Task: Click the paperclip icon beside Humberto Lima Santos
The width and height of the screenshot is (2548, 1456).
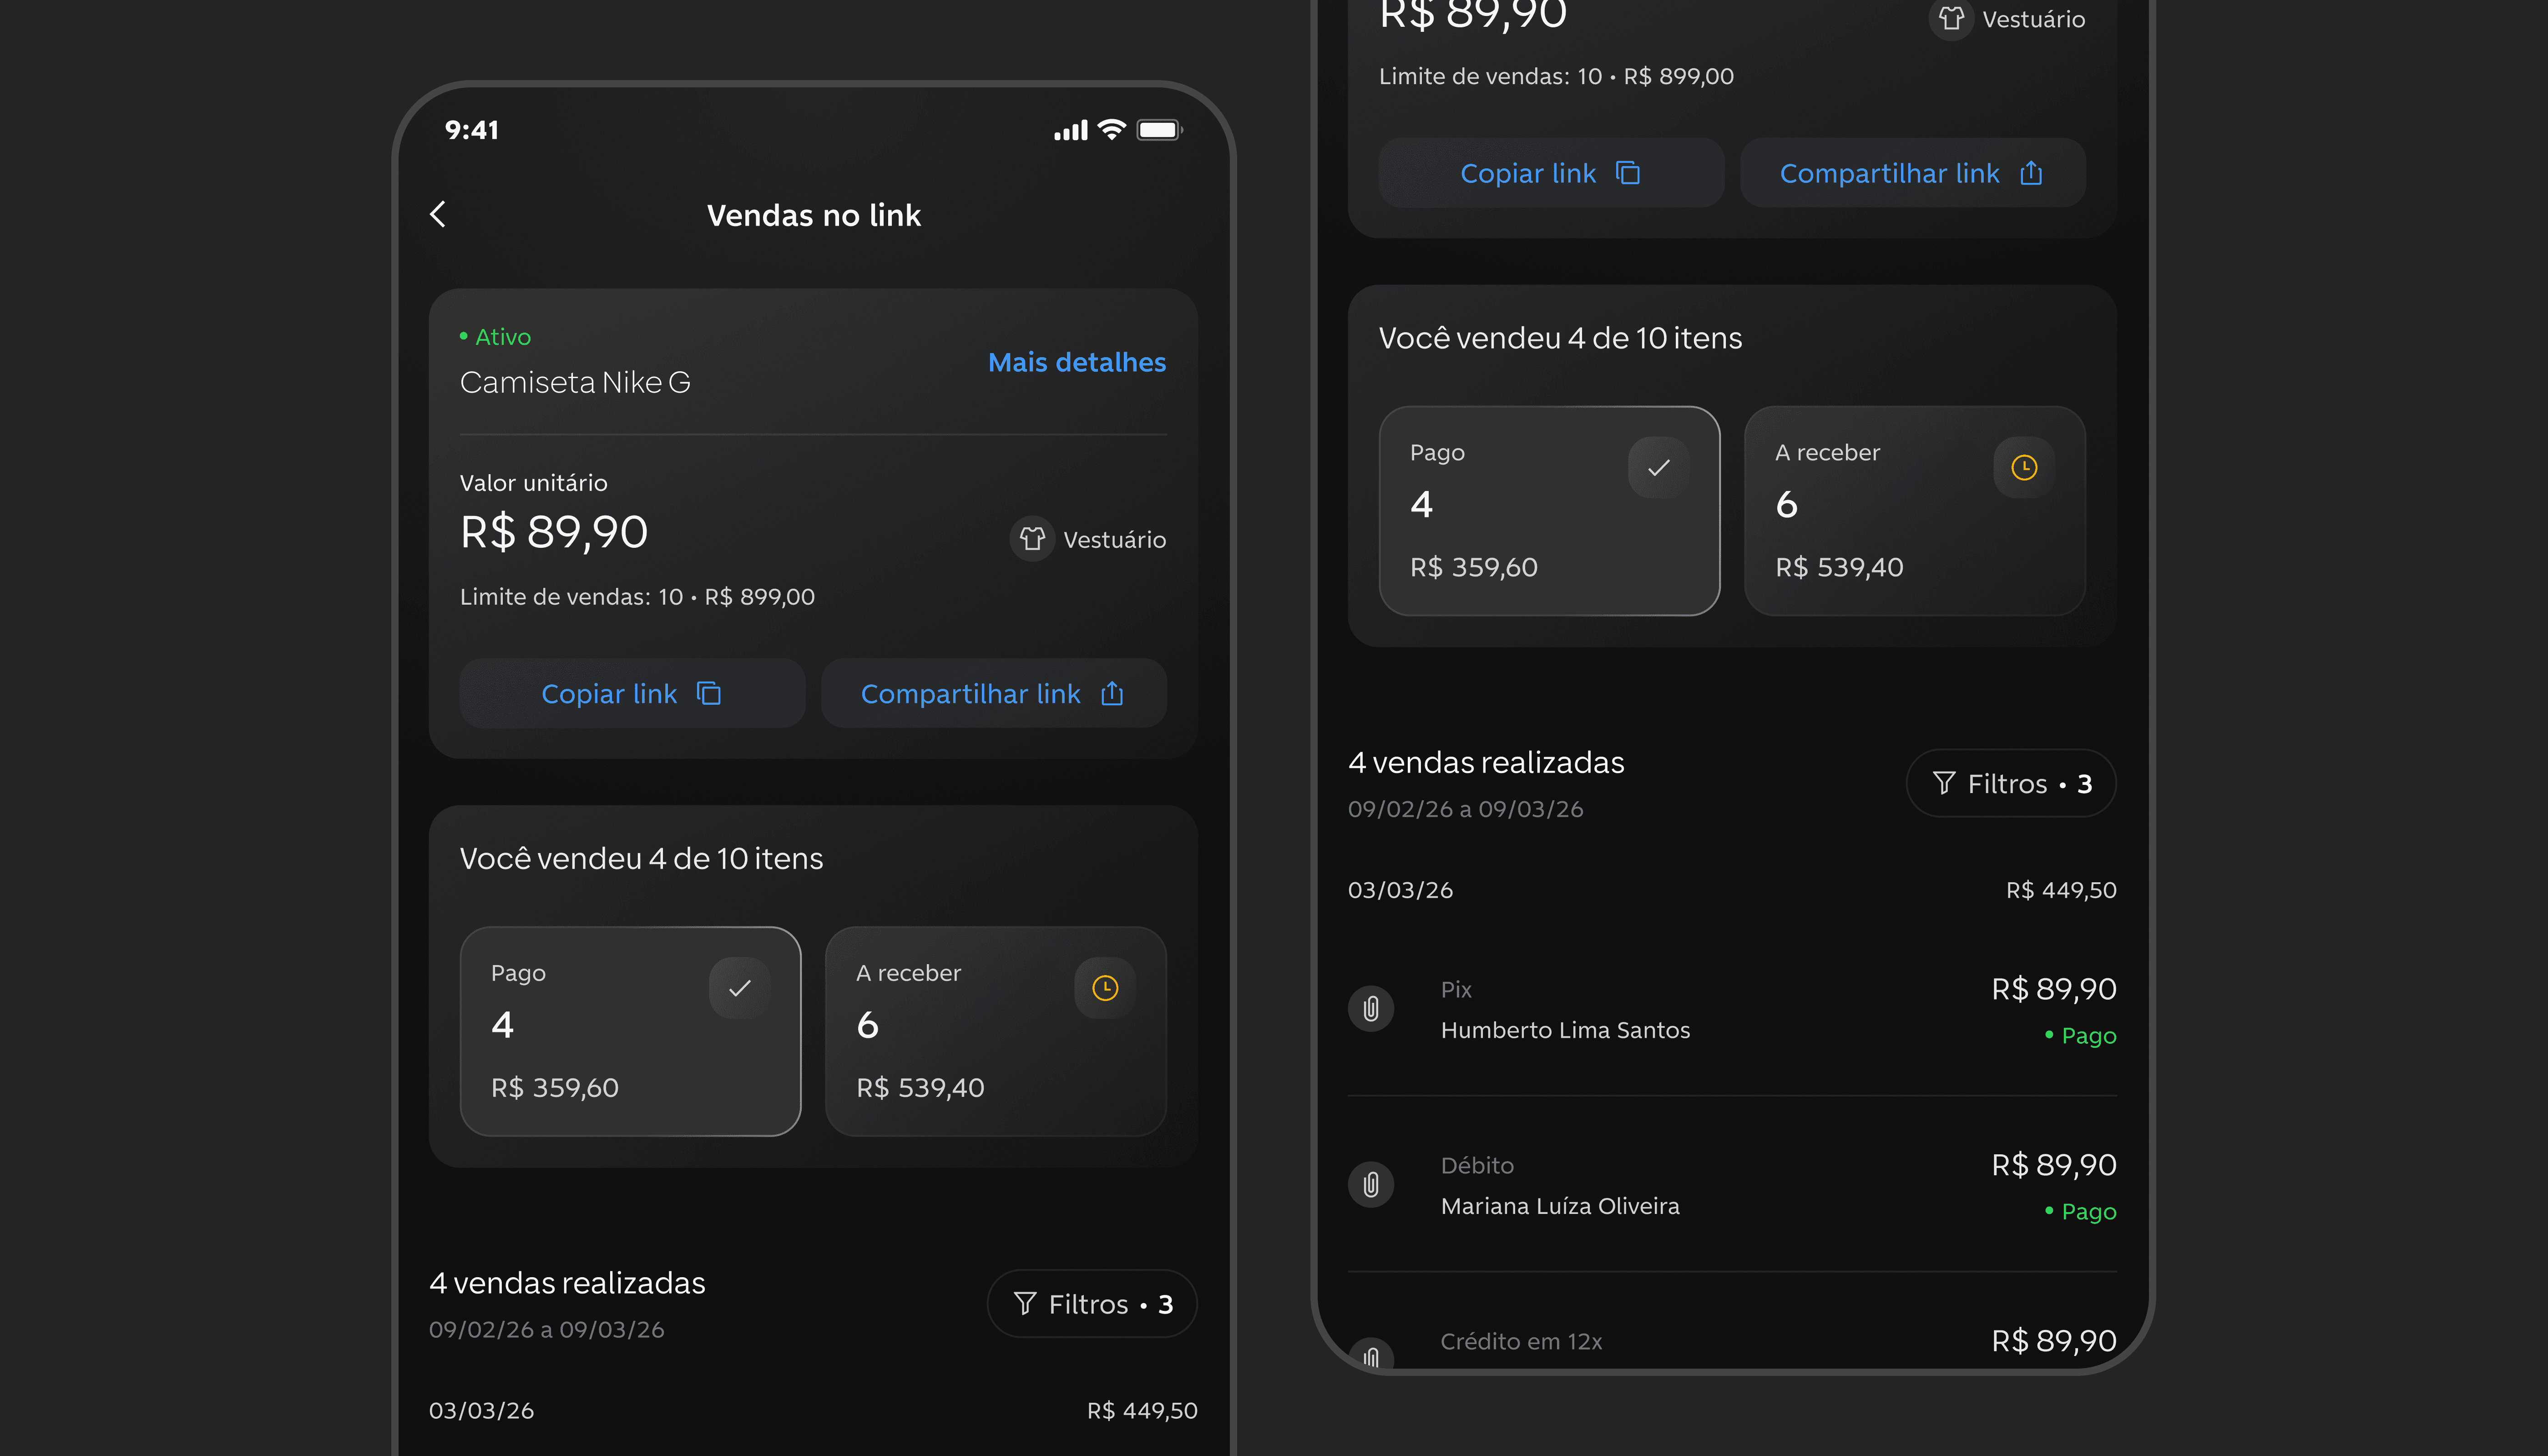Action: tap(1371, 1009)
